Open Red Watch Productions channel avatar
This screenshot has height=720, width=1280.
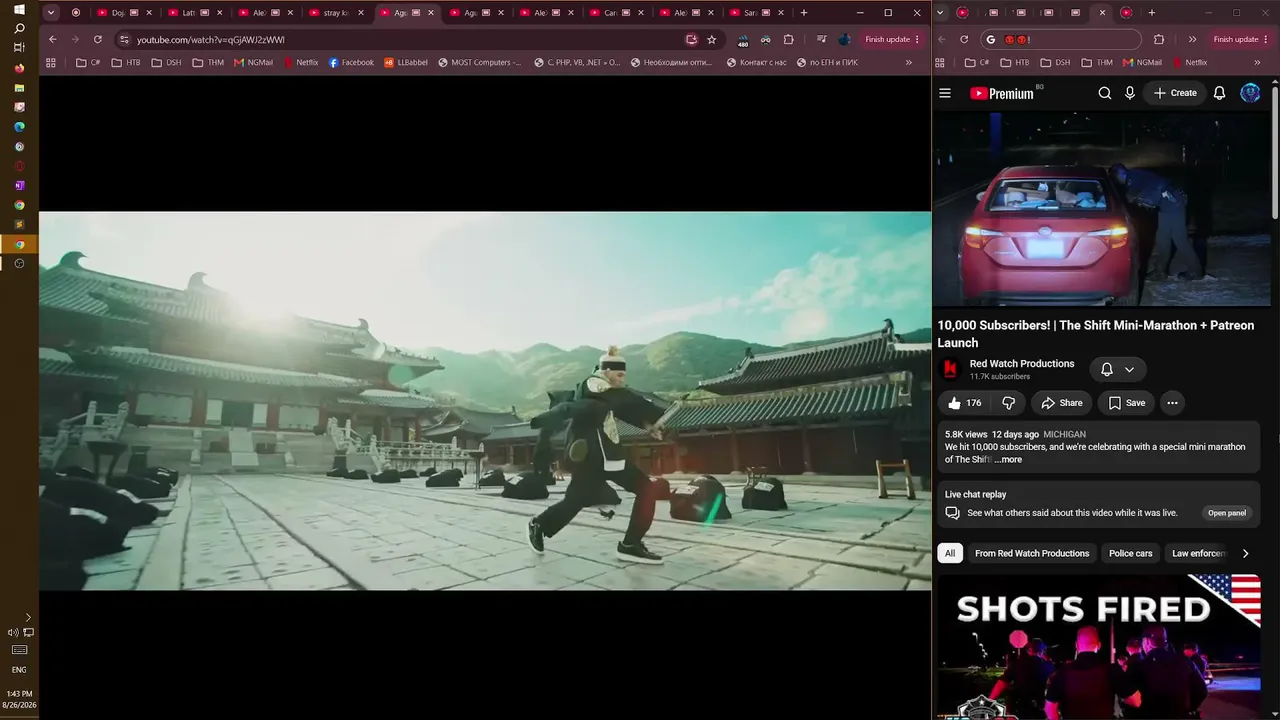(950, 370)
